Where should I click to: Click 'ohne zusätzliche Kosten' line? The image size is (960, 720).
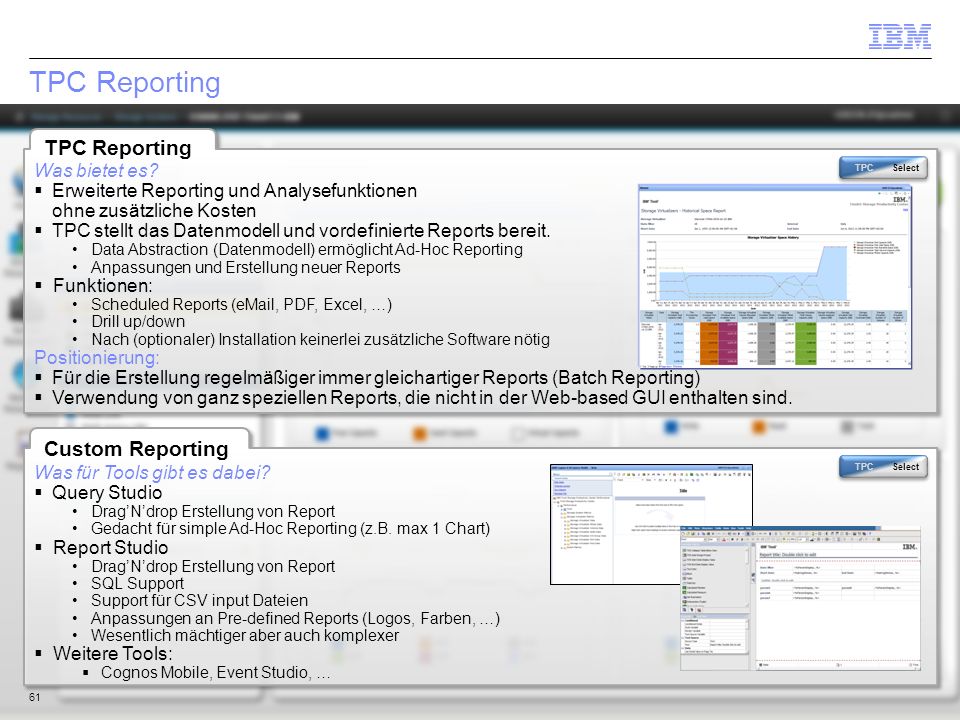[x=154, y=211]
